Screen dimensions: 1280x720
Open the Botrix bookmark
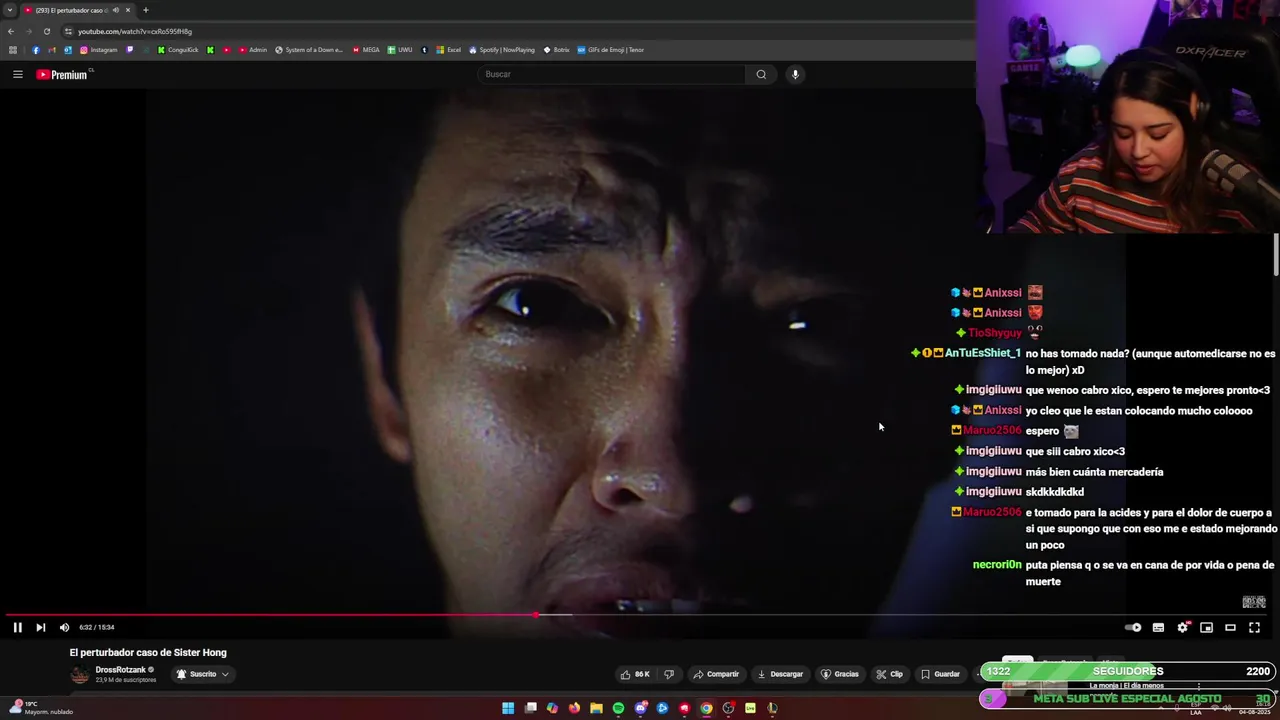point(557,50)
